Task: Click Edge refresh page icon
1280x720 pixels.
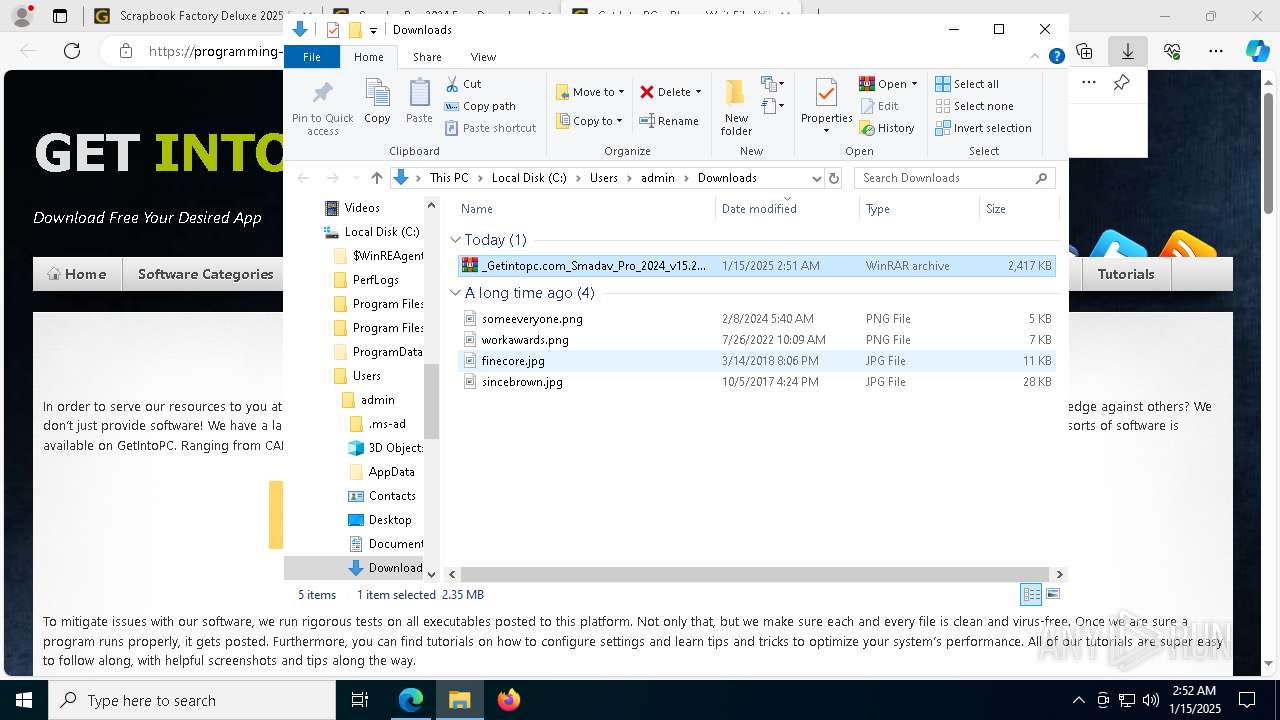Action: (x=72, y=51)
